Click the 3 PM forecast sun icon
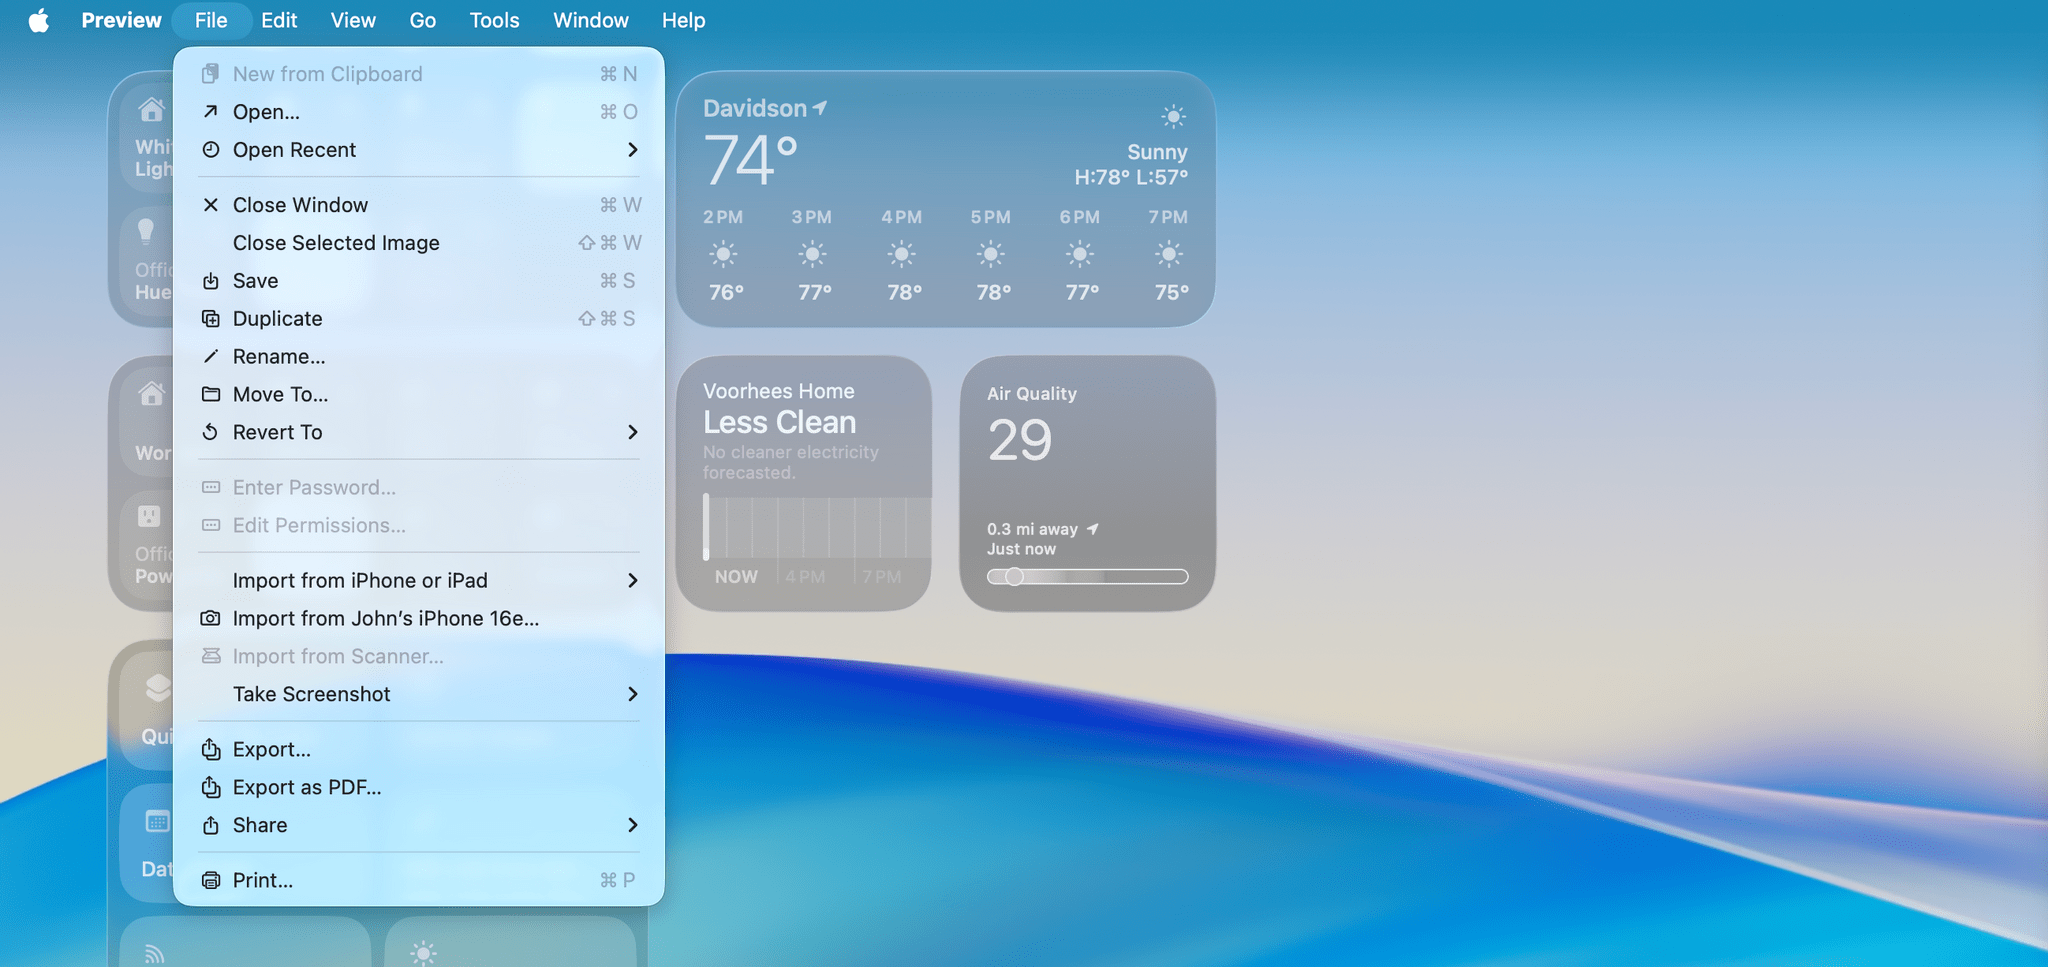Image resolution: width=2048 pixels, height=967 pixels. click(x=813, y=254)
